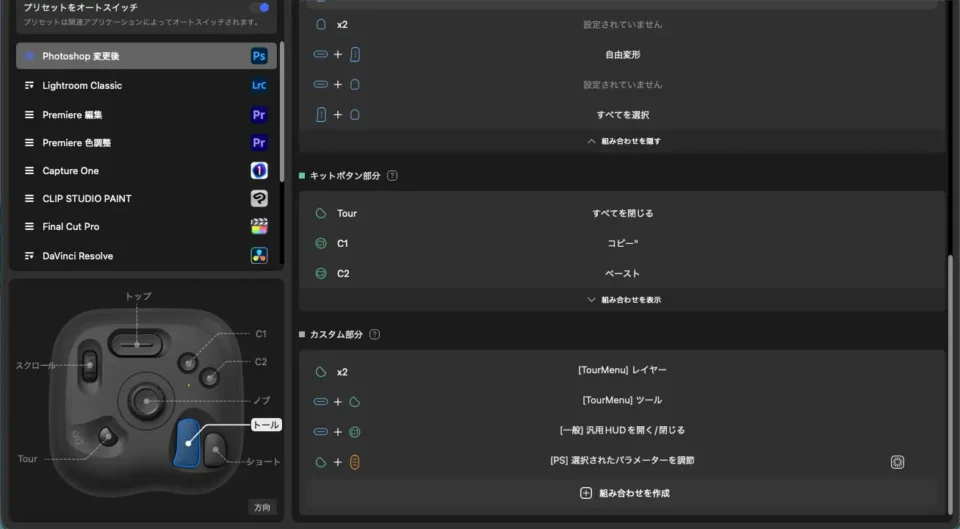Click the ノブ knob on the controller image

point(146,401)
